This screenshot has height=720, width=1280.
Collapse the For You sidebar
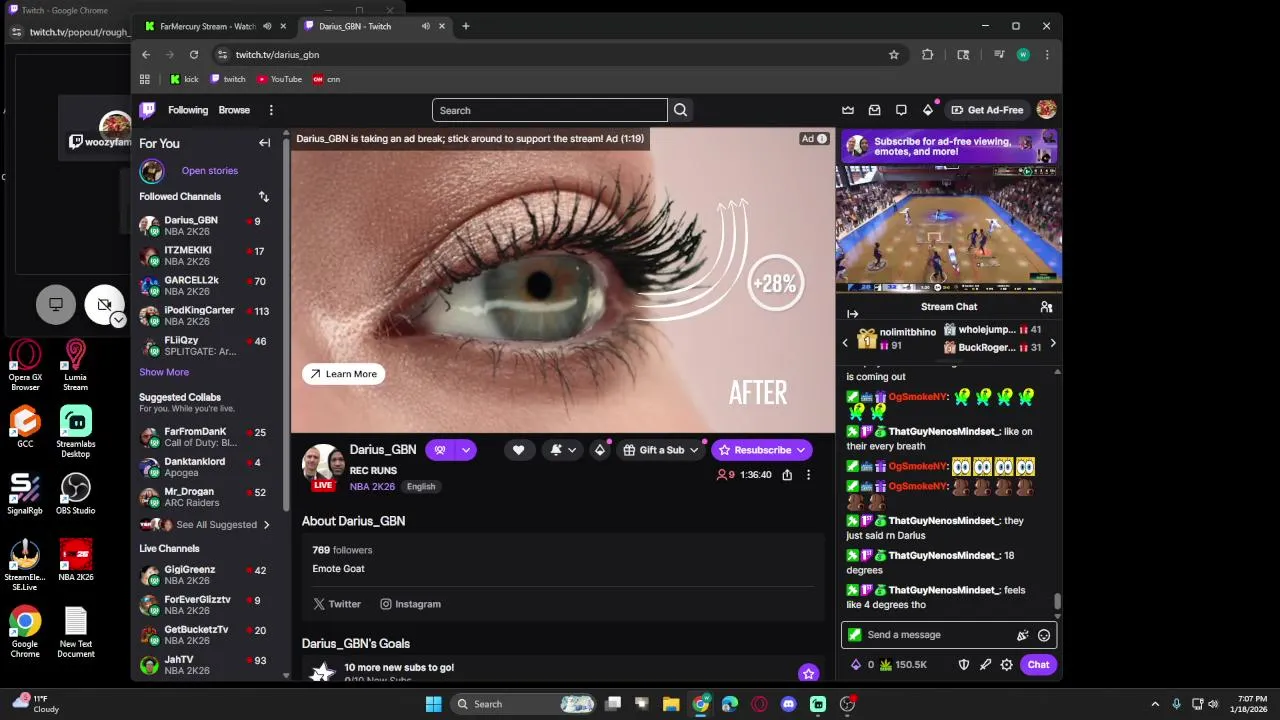coord(264,143)
